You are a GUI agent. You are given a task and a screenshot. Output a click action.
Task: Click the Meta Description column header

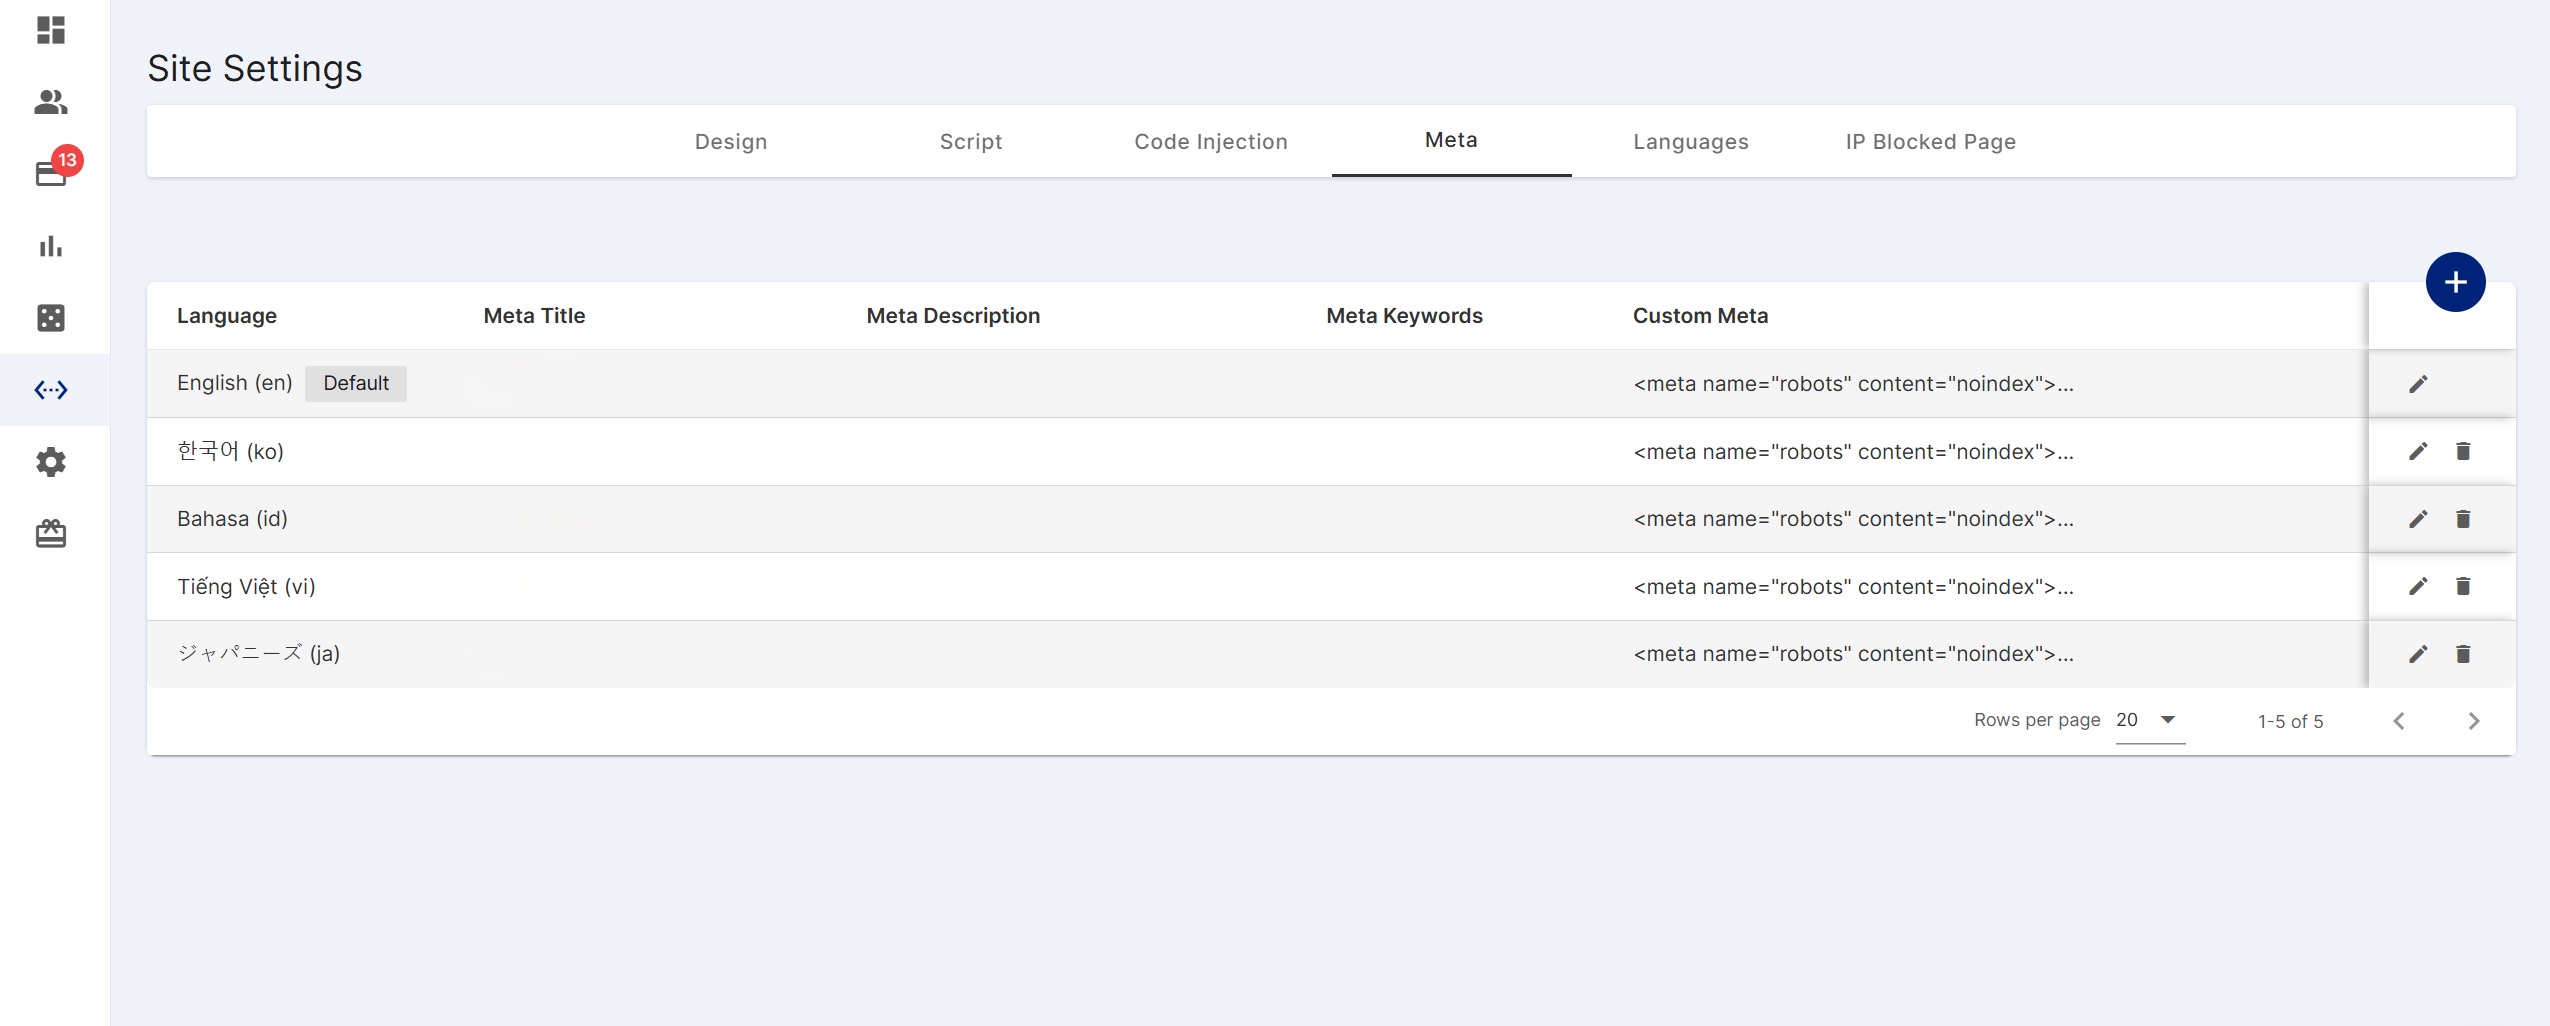[953, 316]
